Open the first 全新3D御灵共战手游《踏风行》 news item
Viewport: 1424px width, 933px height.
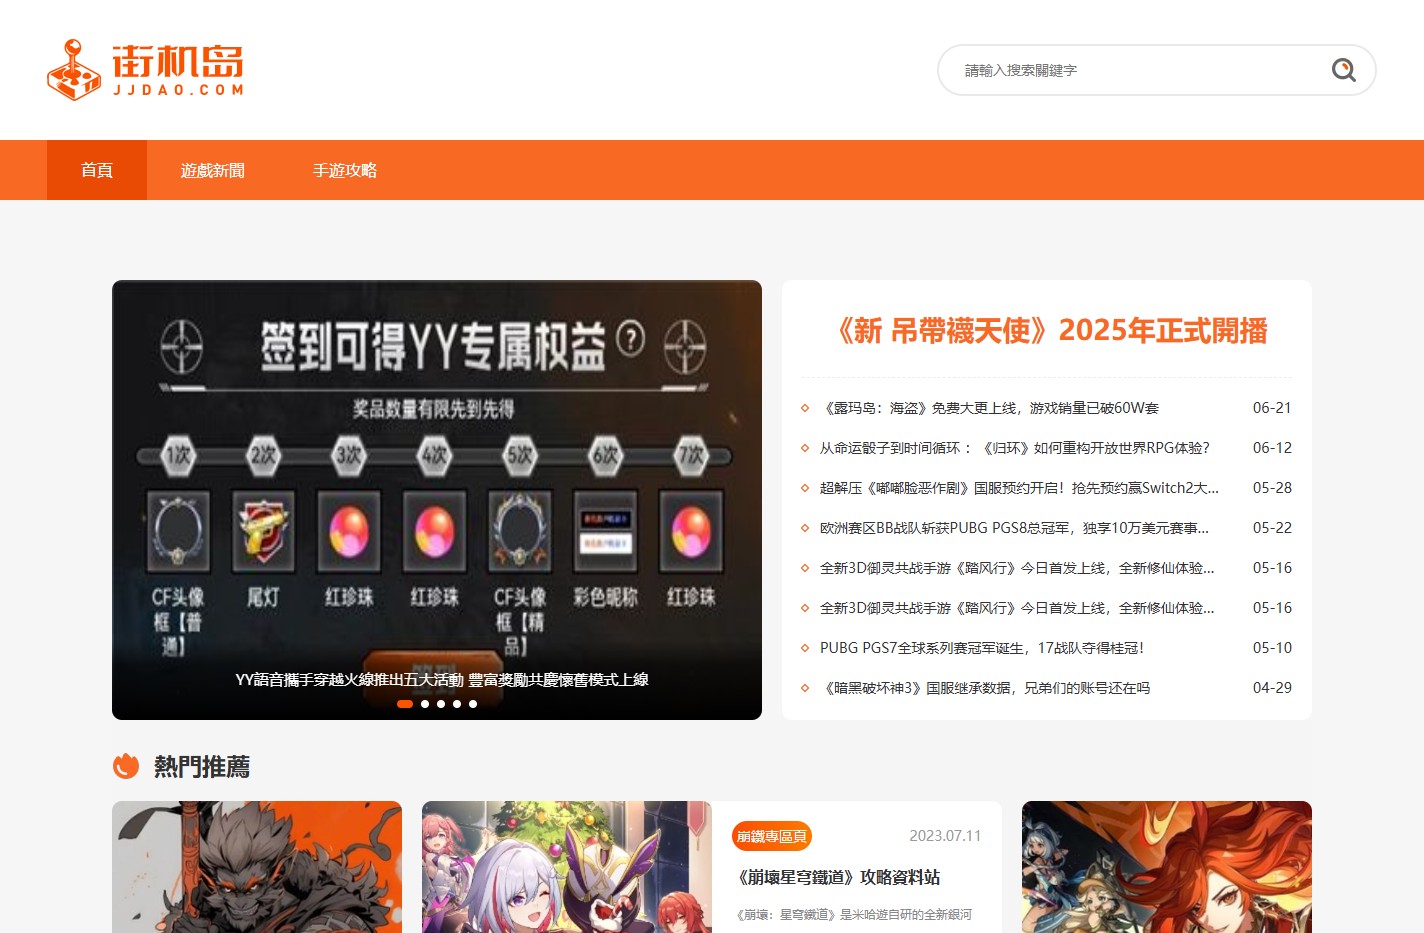(1017, 568)
